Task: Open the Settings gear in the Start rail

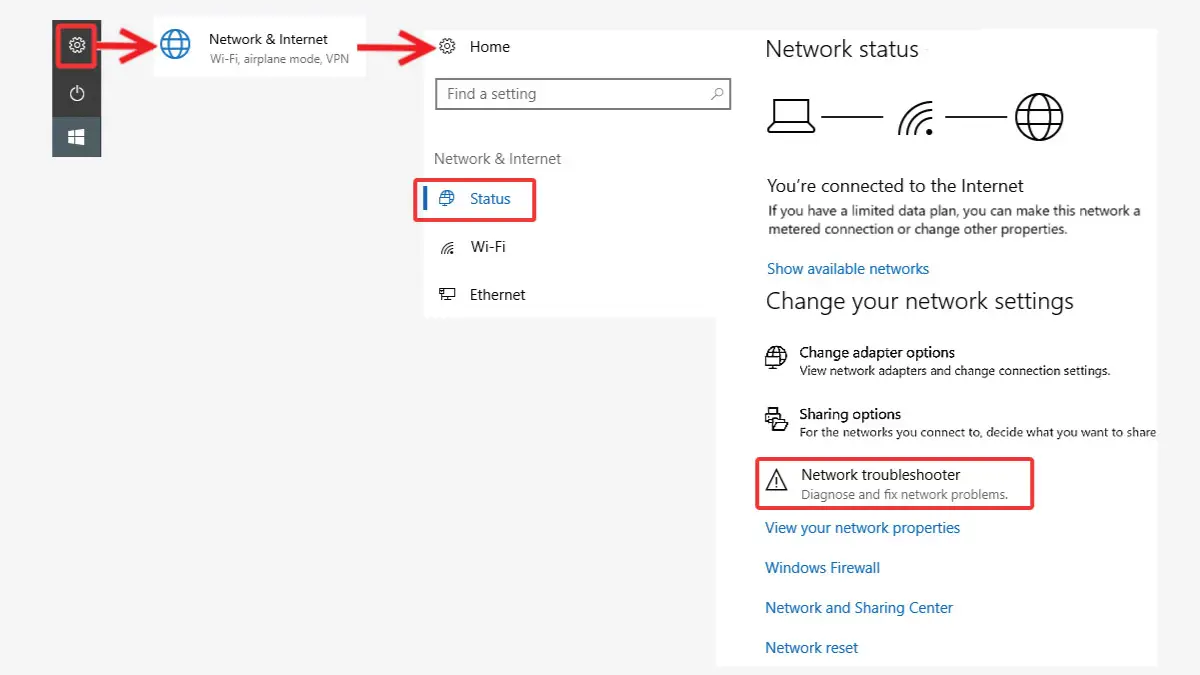Action: [x=76, y=46]
